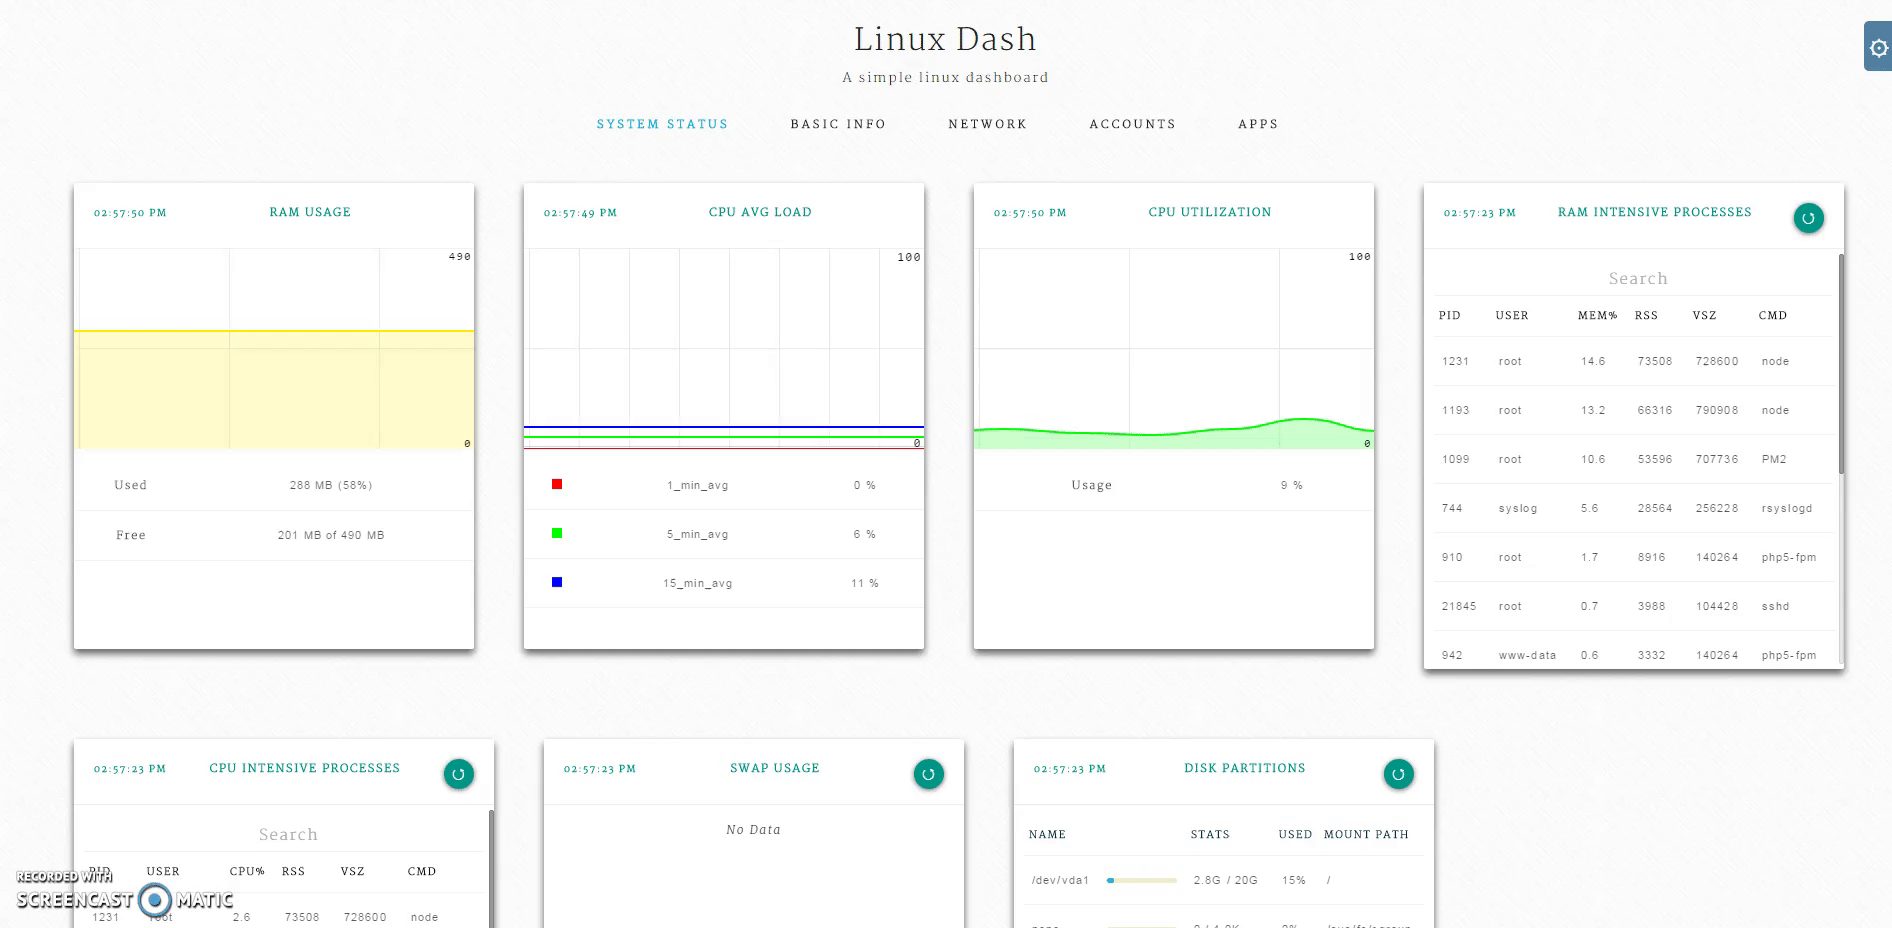Open the Network tab
1892x928 pixels.
pyautogui.click(x=986, y=124)
